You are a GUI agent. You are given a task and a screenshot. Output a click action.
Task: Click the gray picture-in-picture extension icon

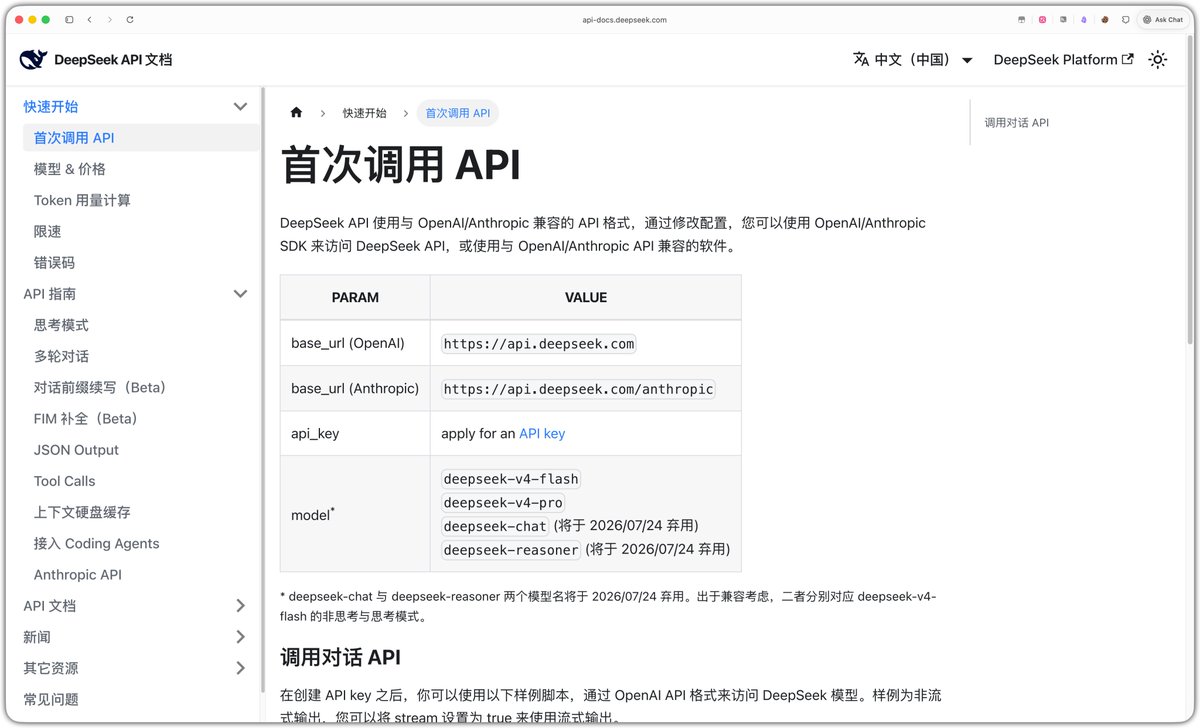1063,19
